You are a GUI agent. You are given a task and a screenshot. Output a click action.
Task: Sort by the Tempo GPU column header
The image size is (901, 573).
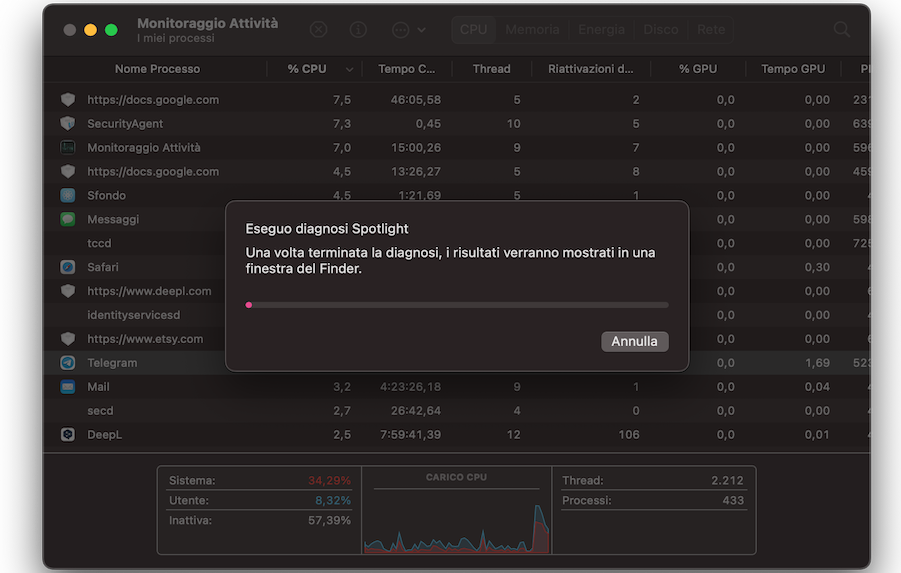793,69
